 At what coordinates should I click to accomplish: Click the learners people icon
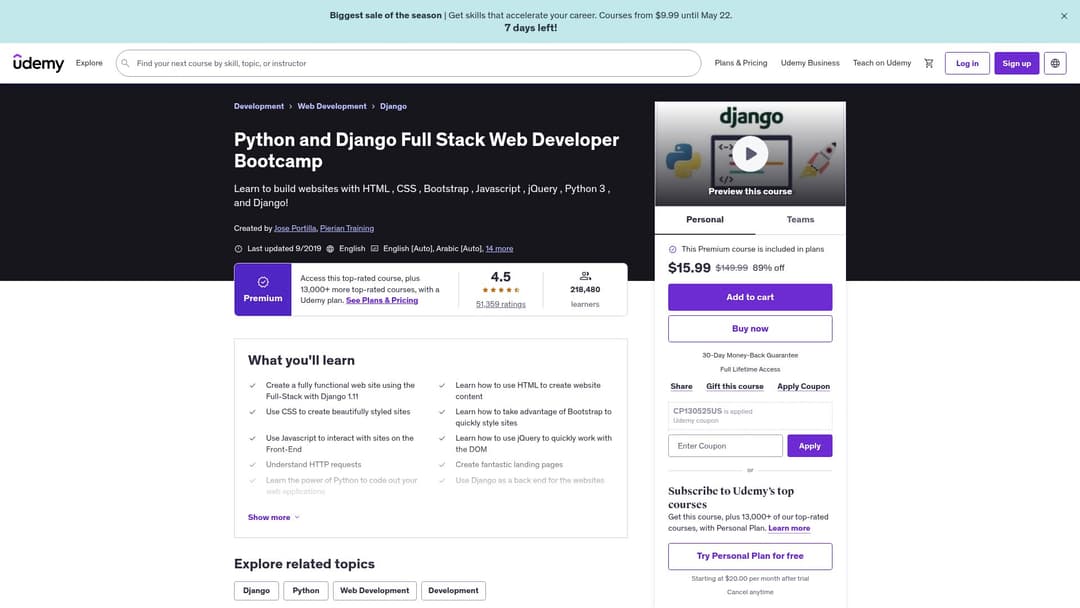[585, 276]
